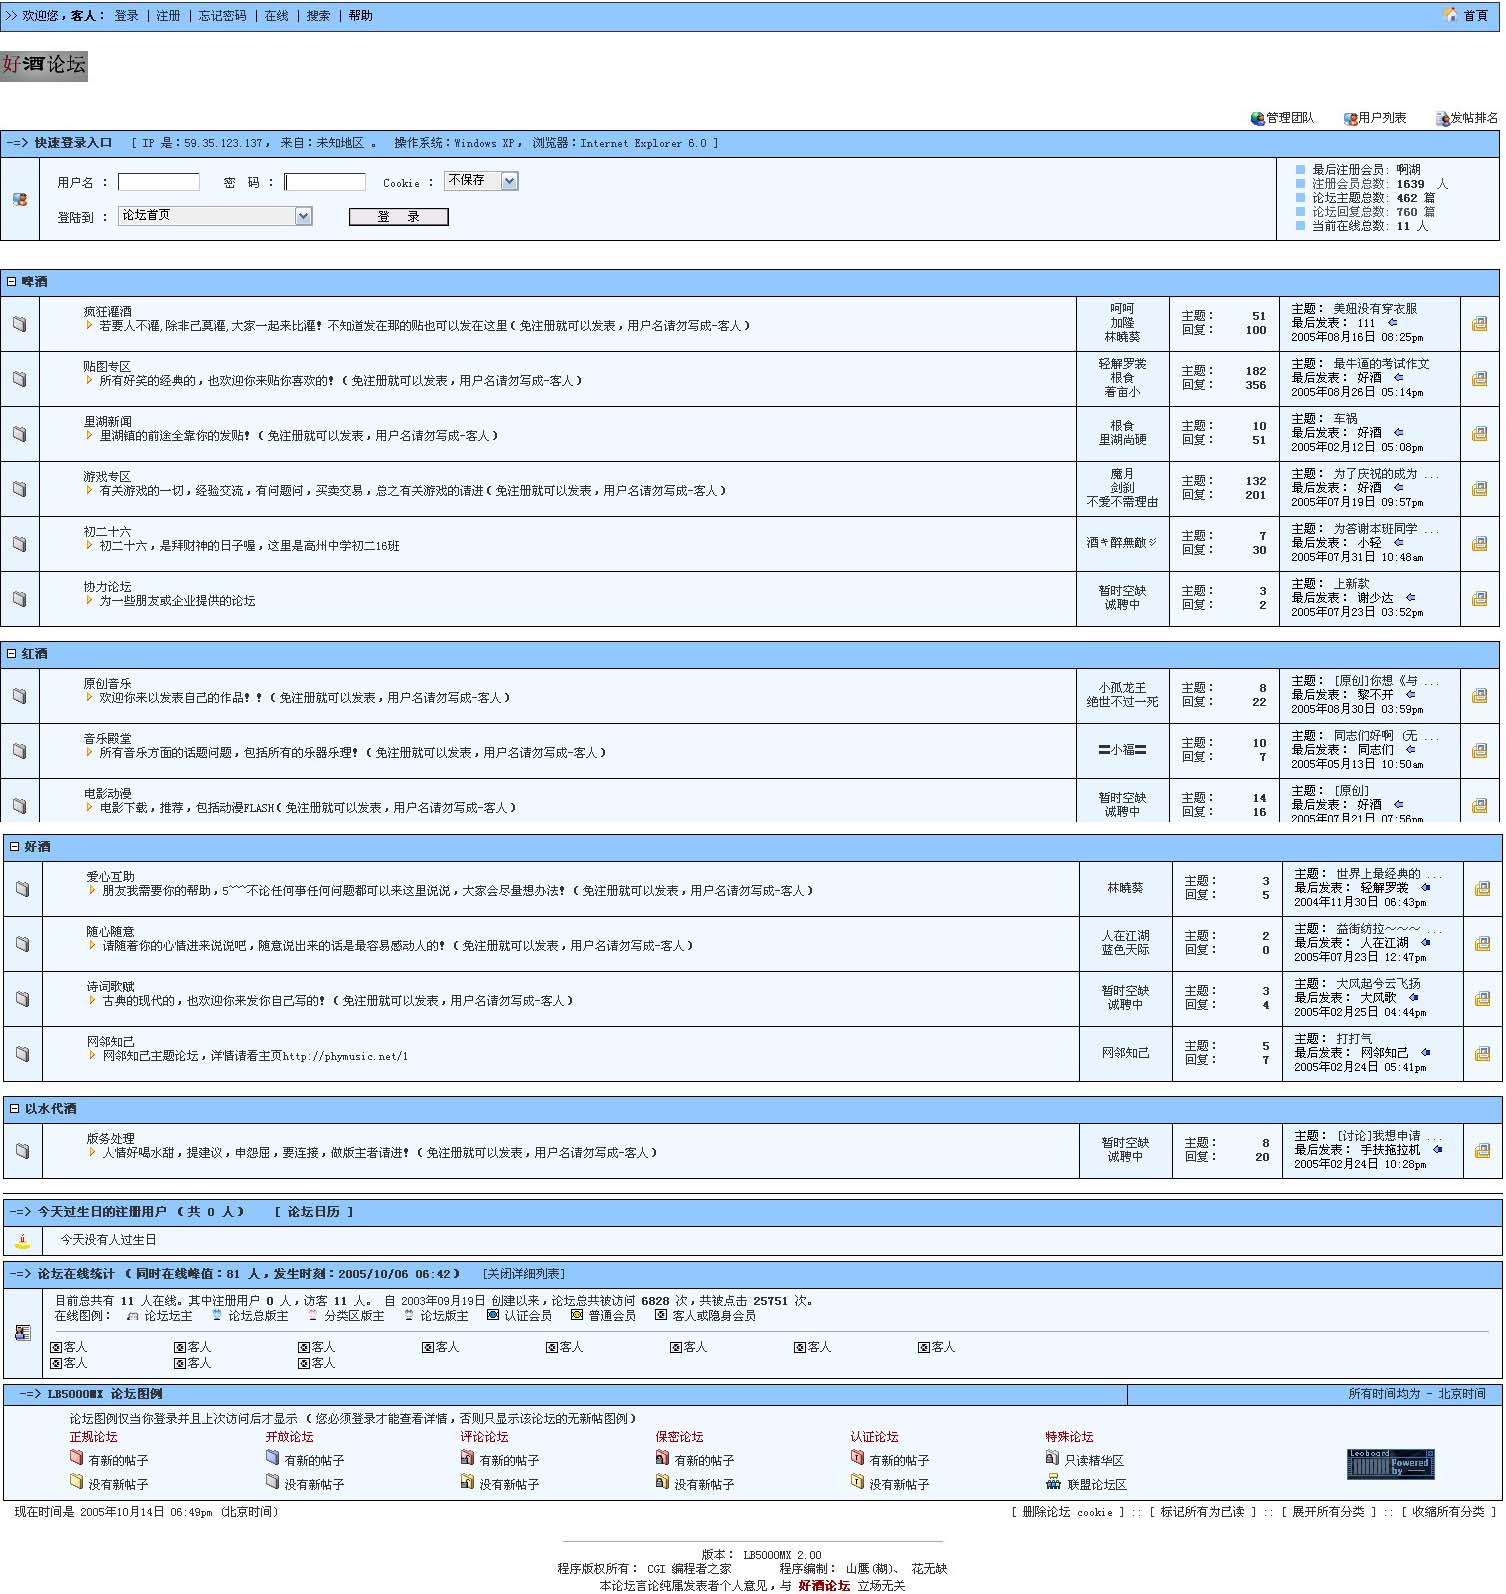The image size is (1506, 1594).
Task: Click the 好酒论坛 logo banner
Action: [44, 66]
